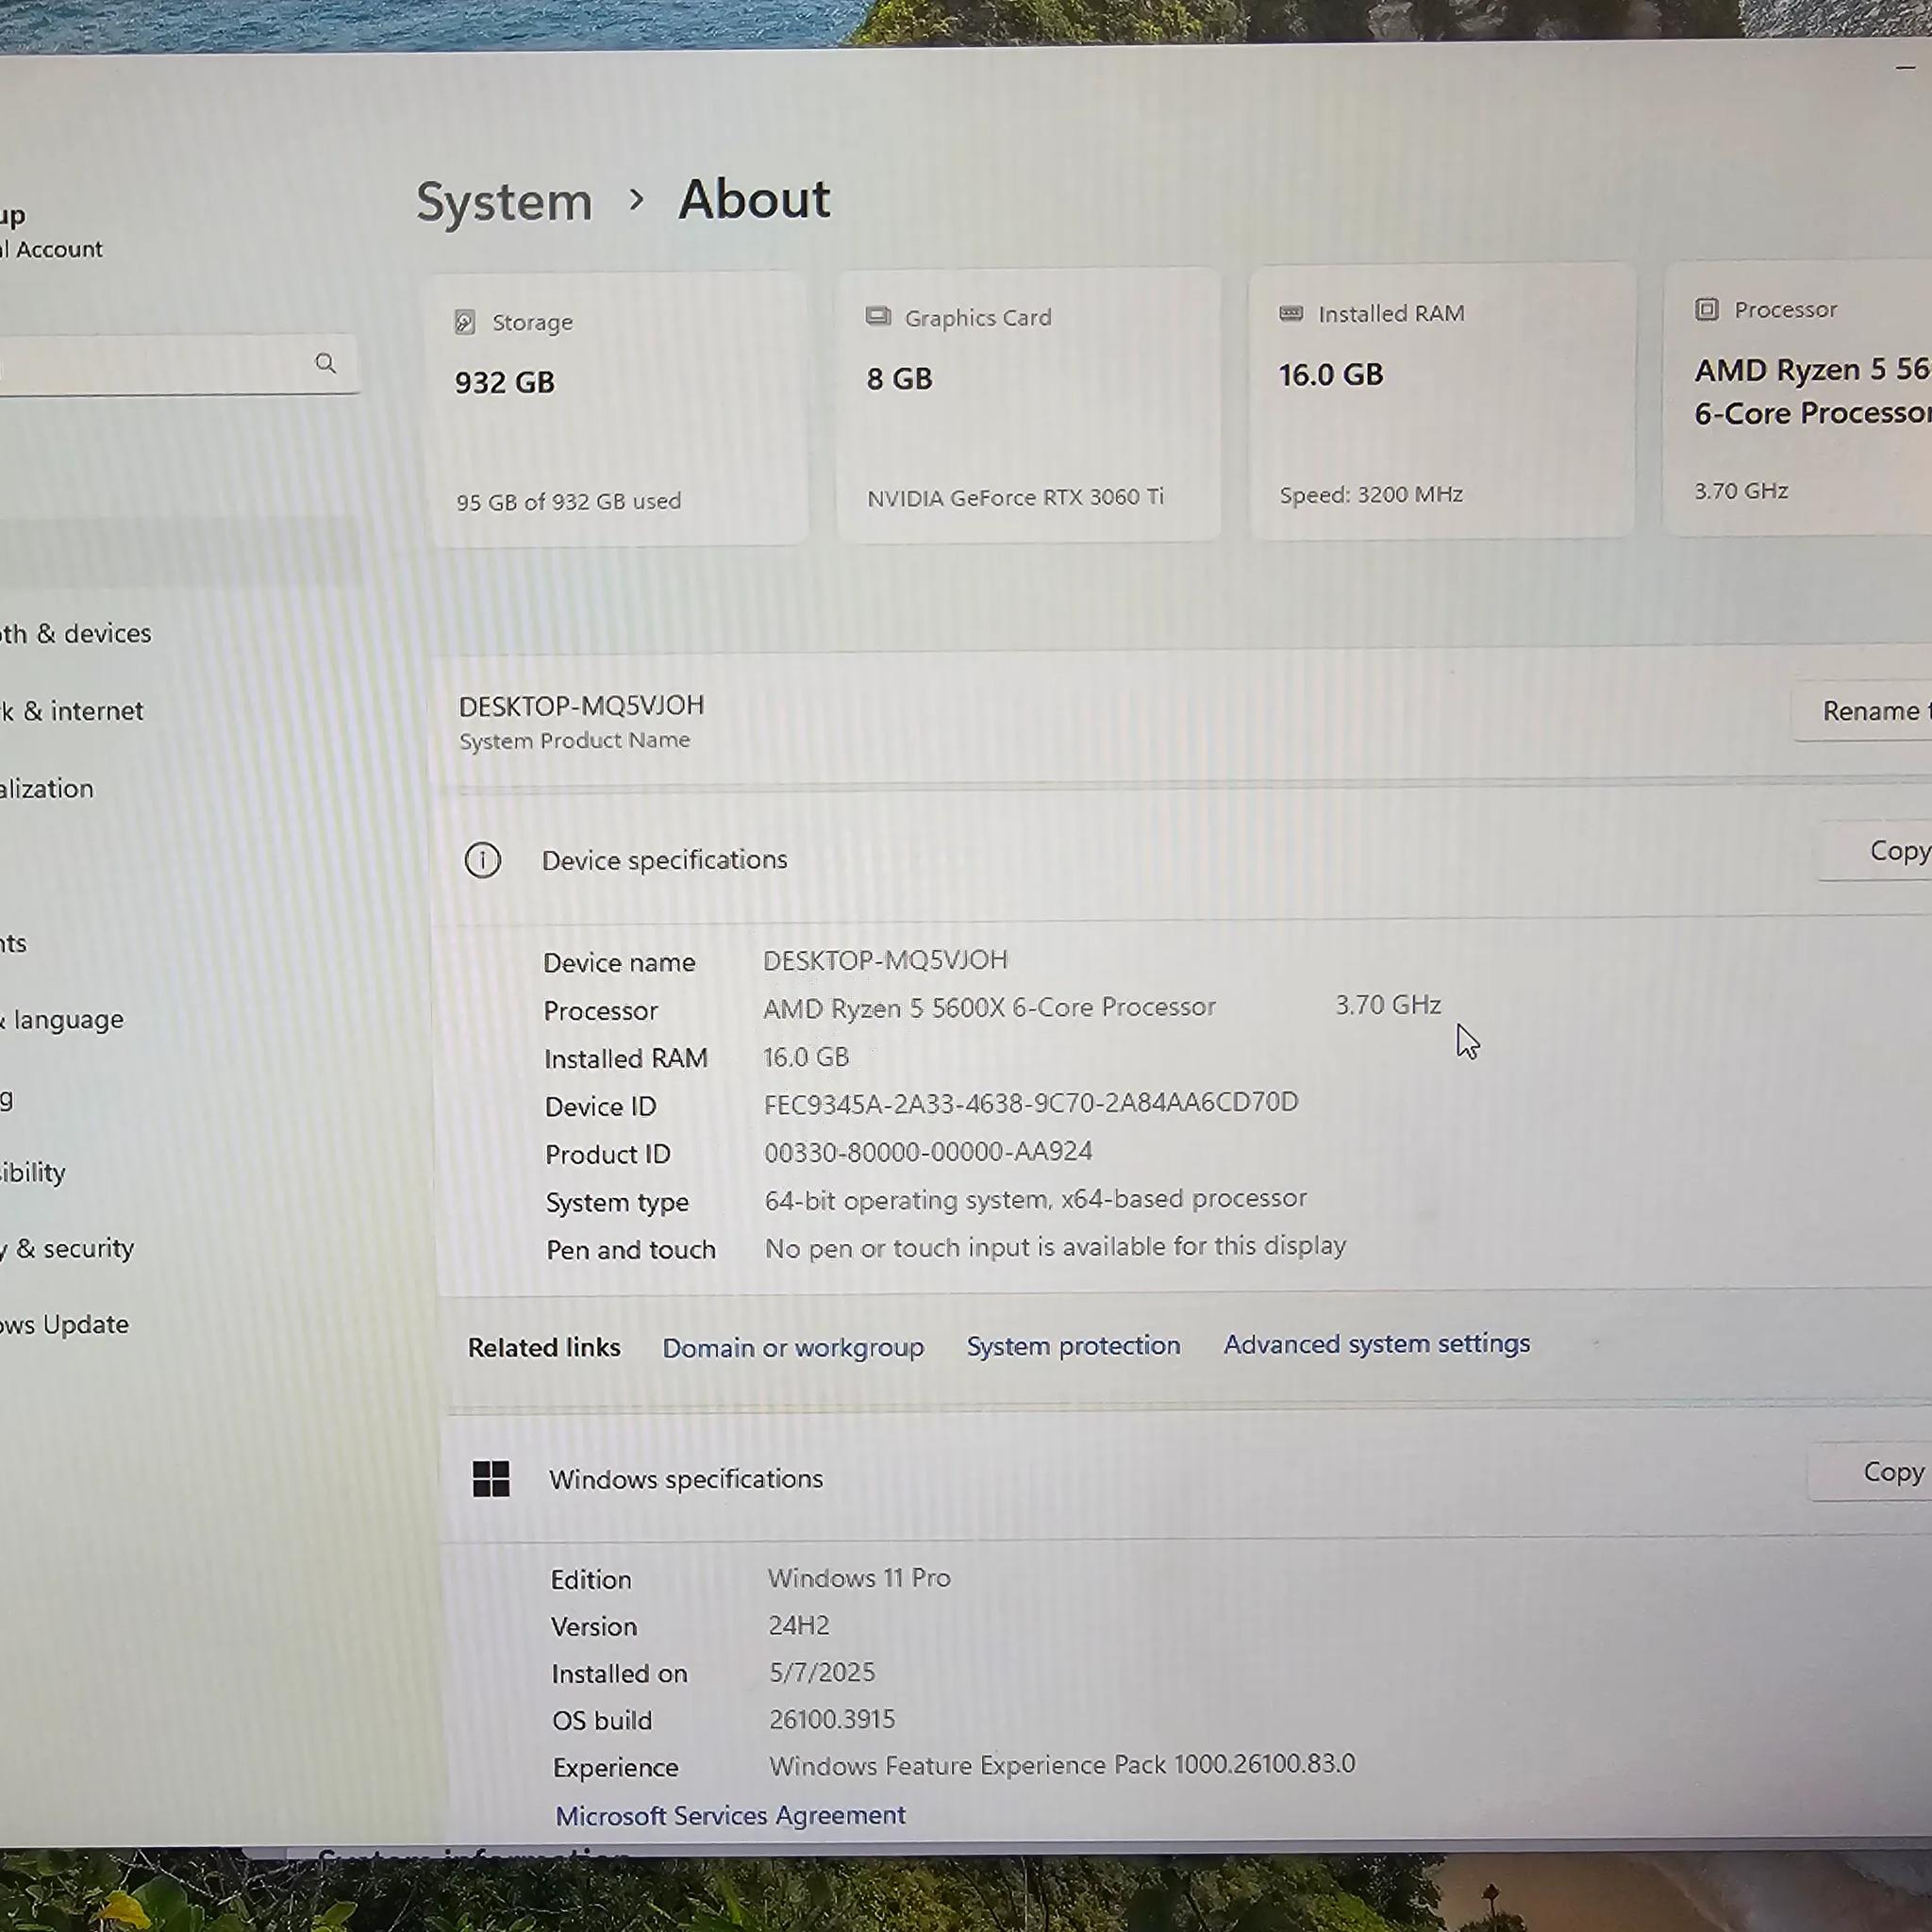The width and height of the screenshot is (1932, 1932).
Task: Click the breadcrumb chevron between System and About
Action: (x=636, y=200)
